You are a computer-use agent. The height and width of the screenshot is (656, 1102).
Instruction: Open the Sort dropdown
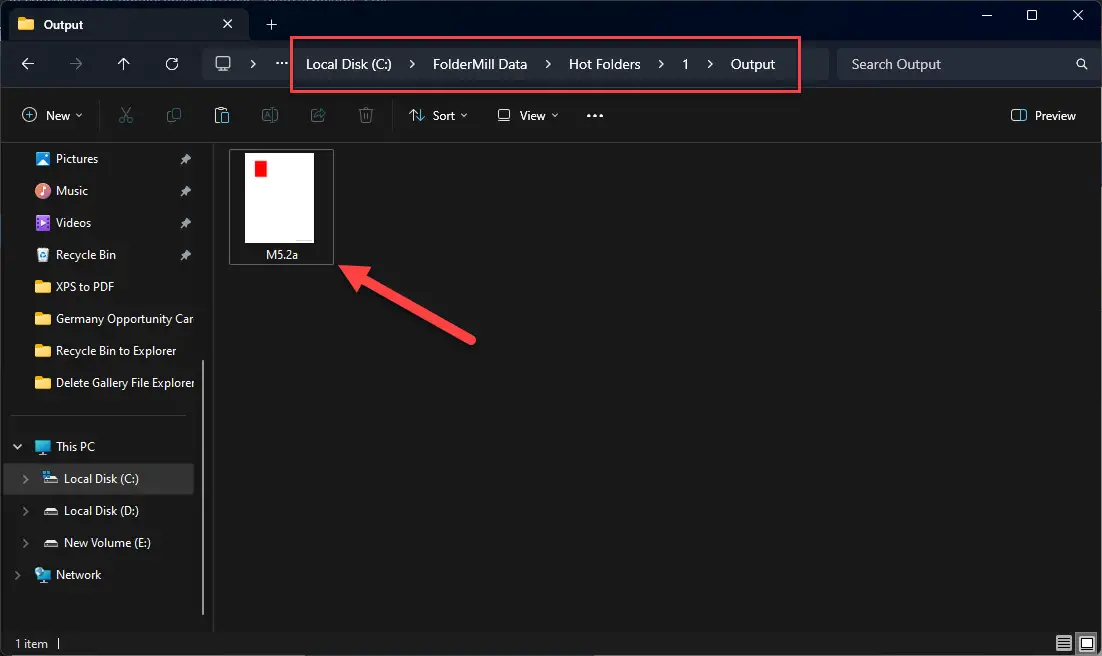(x=438, y=115)
